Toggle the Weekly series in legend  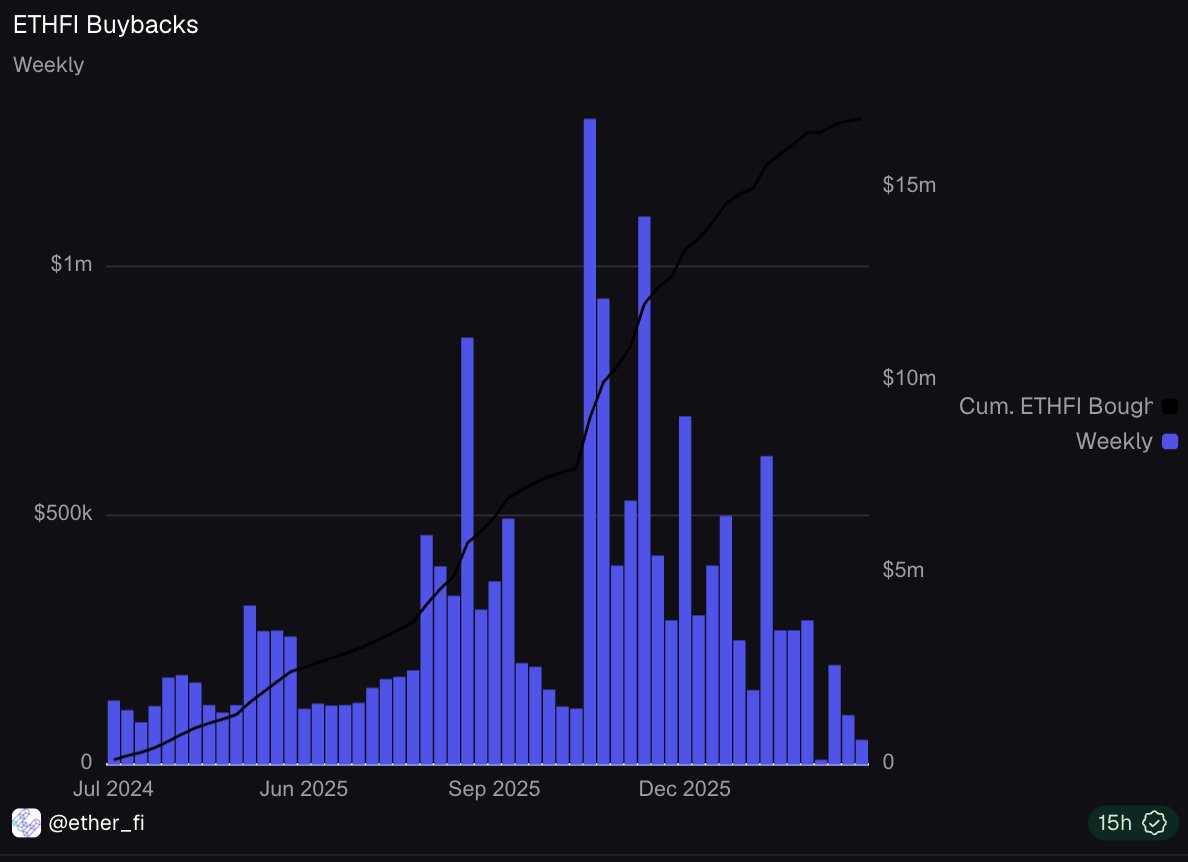coord(1127,441)
